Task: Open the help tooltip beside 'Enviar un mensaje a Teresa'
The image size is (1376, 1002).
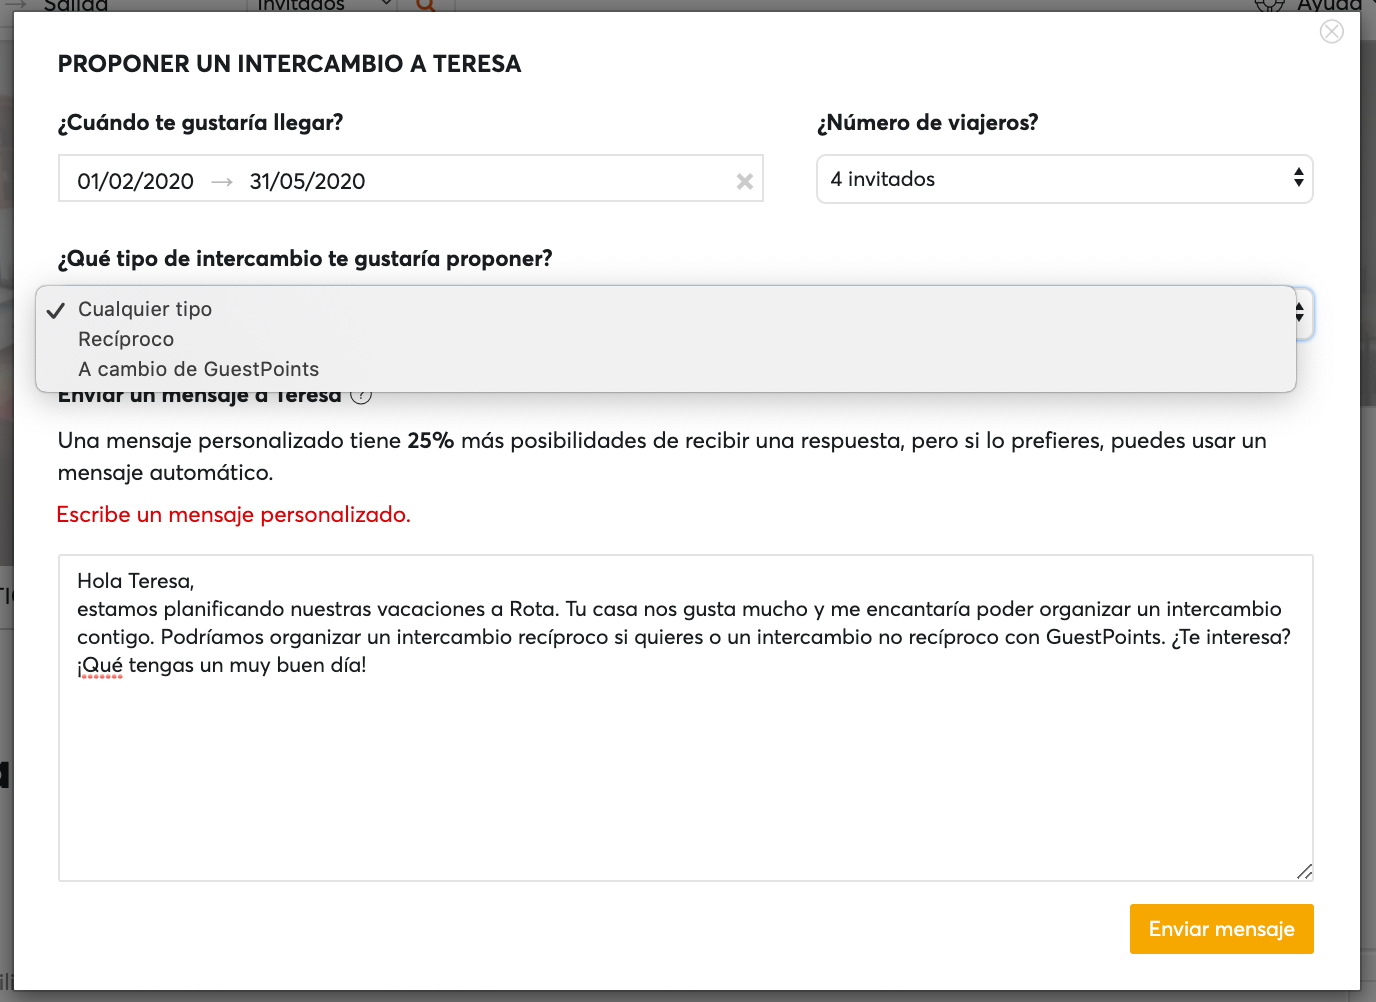Action: pyautogui.click(x=362, y=396)
